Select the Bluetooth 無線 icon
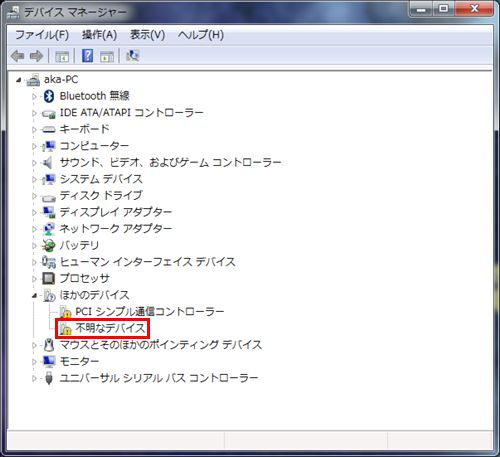 49,96
